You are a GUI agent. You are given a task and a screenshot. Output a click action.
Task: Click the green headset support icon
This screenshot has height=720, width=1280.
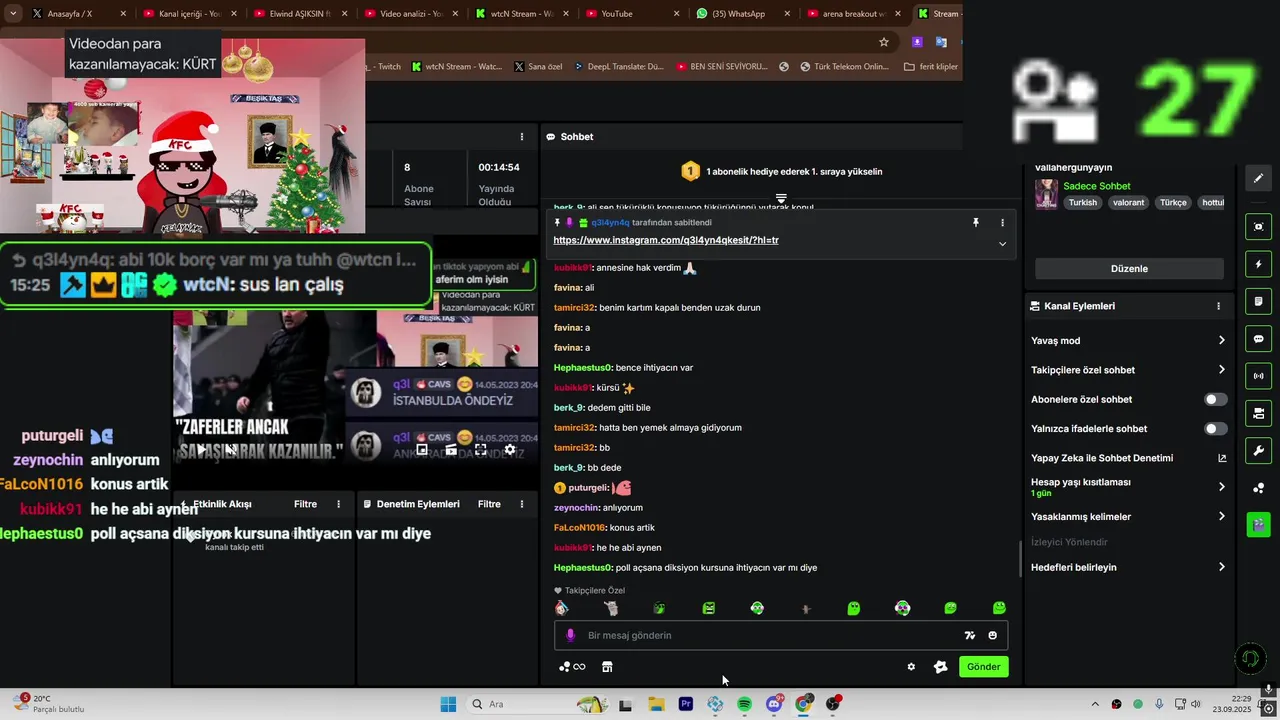1249,658
